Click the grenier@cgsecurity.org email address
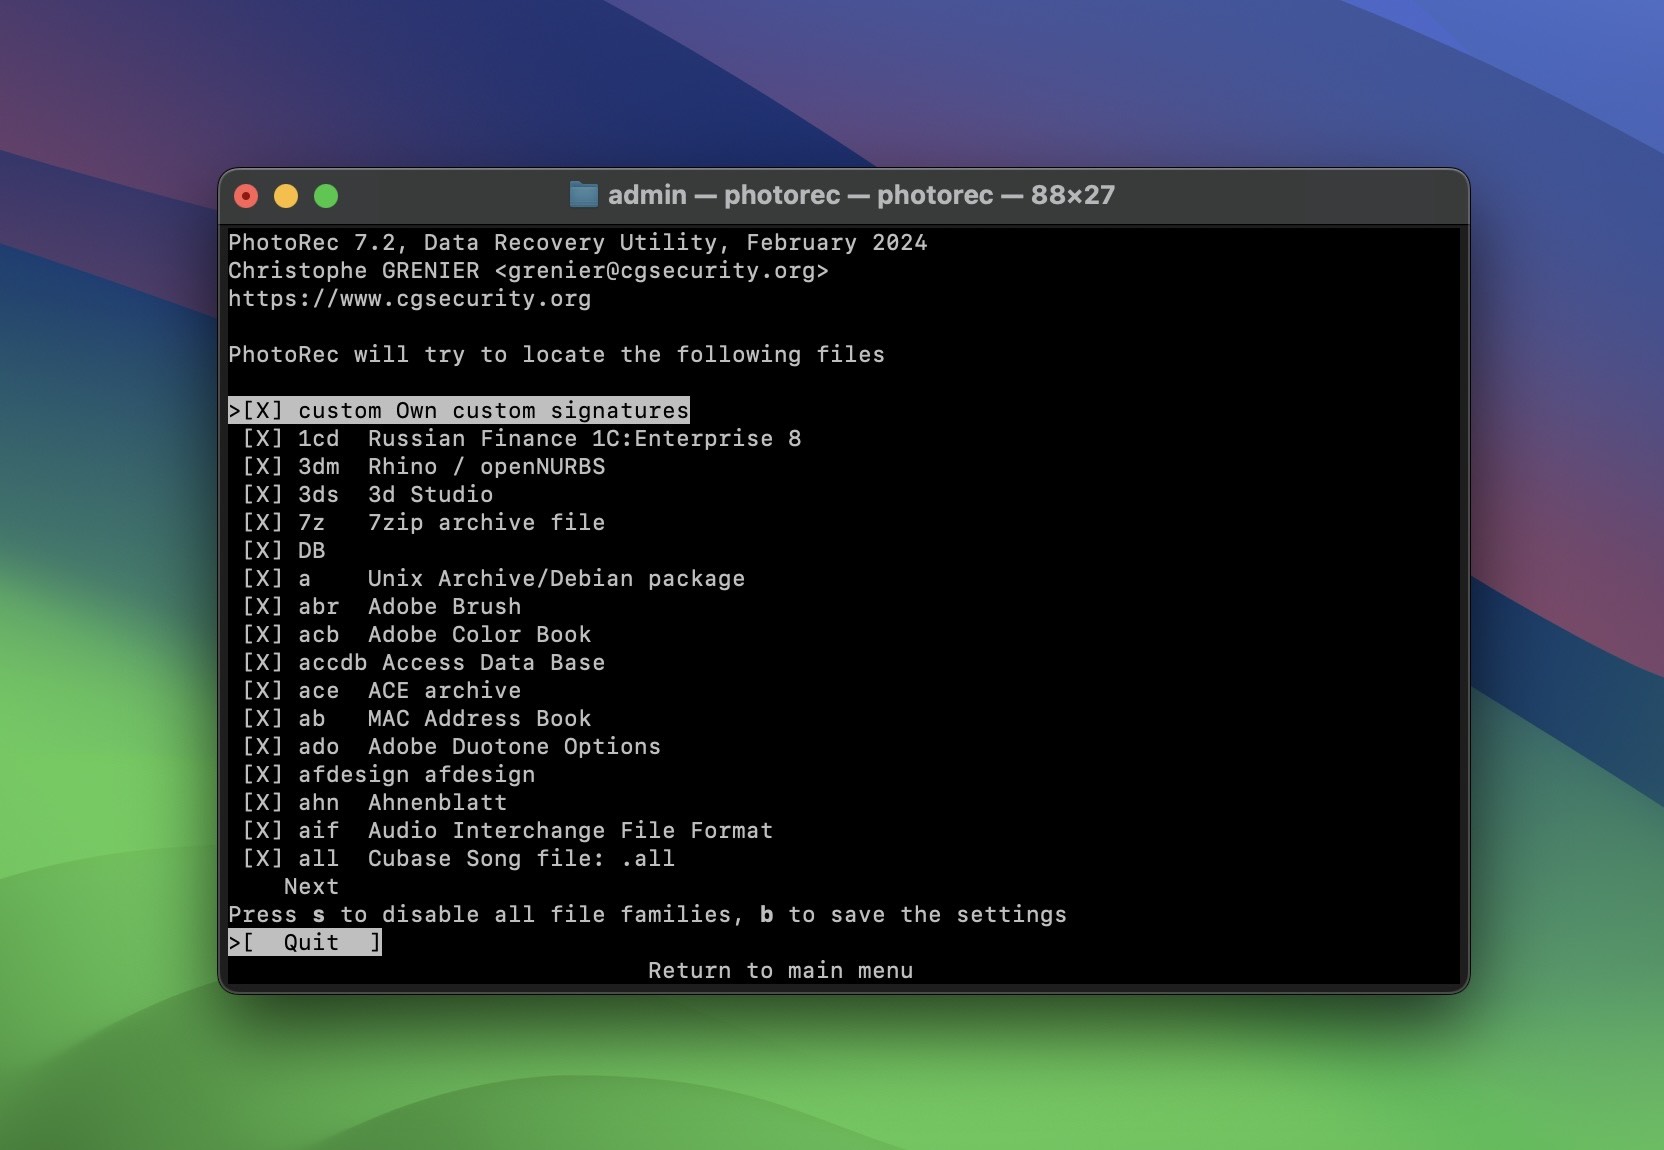The image size is (1664, 1150). pyautogui.click(x=662, y=271)
